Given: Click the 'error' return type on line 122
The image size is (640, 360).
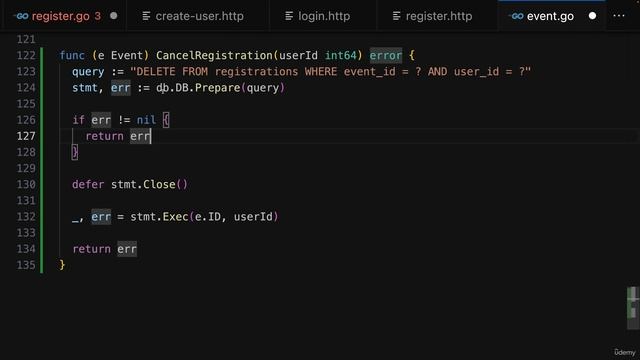Looking at the screenshot, I should (386, 55).
